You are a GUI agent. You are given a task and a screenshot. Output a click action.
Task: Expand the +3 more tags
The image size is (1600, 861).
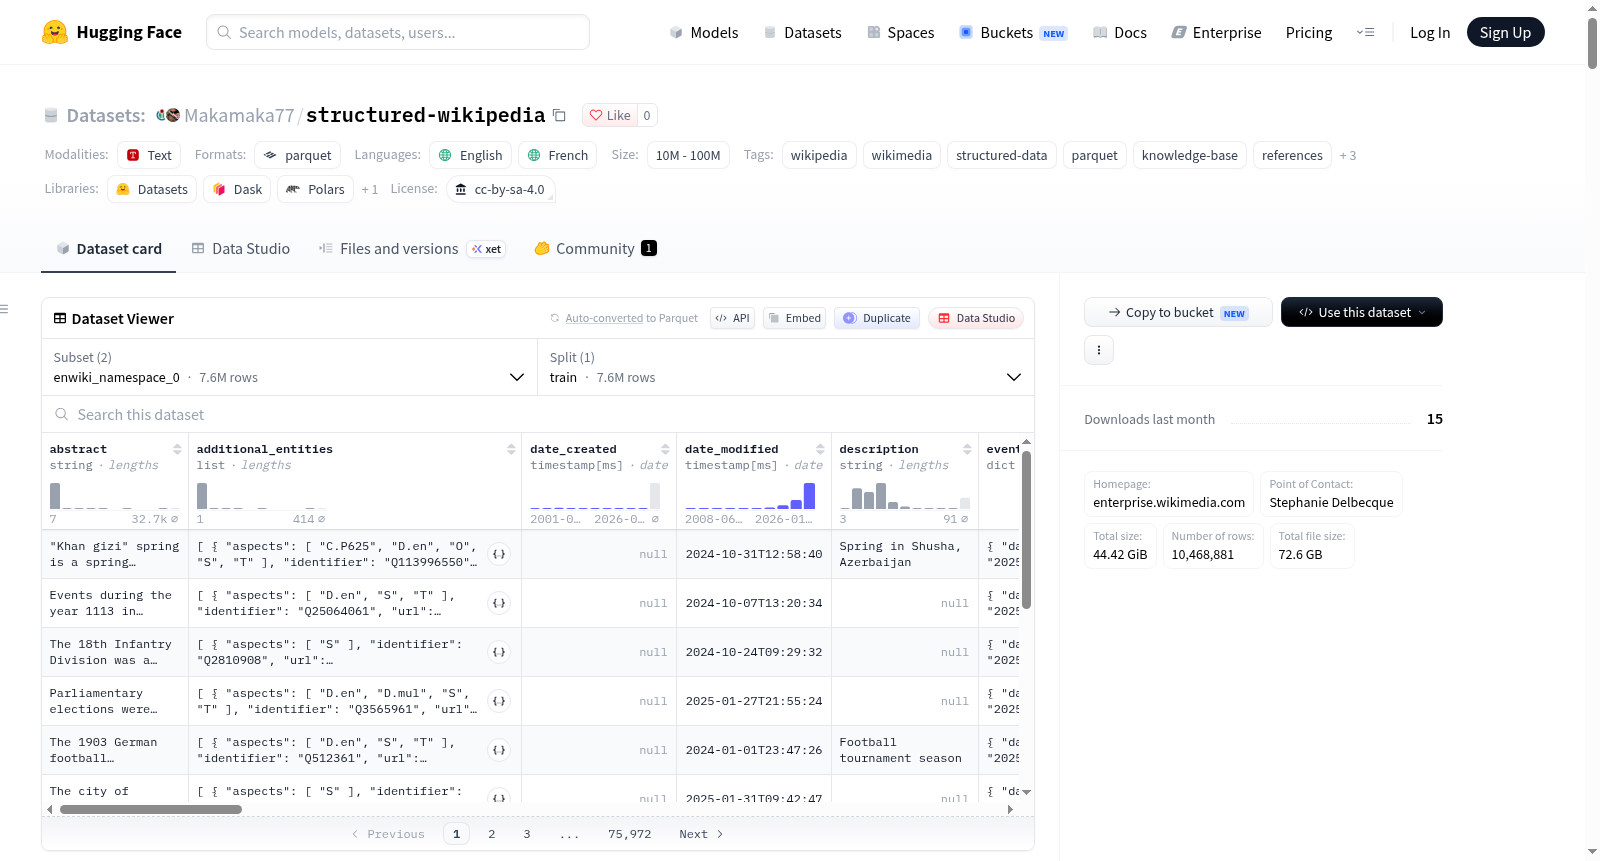[1348, 156]
